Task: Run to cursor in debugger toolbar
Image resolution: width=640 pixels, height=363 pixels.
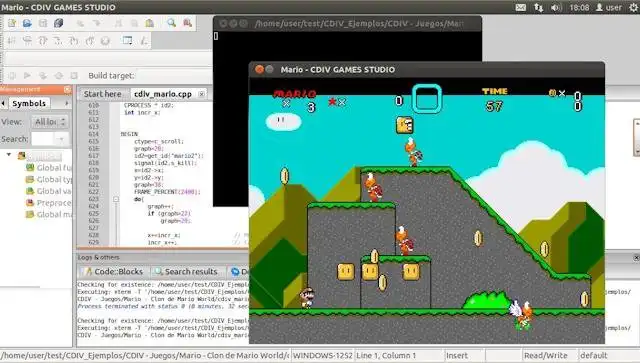Action: [27, 40]
